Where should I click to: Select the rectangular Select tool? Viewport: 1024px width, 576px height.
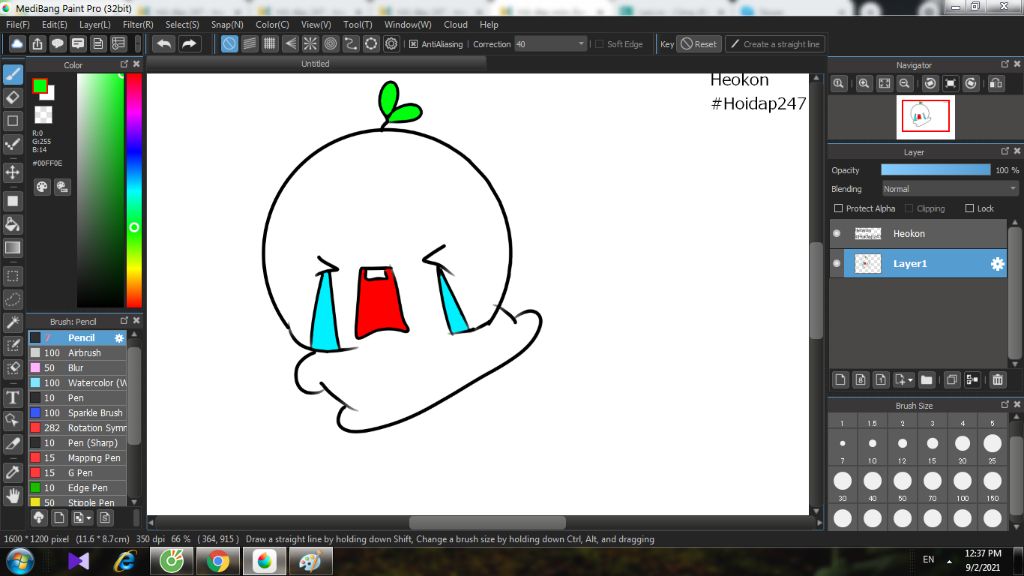pyautogui.click(x=13, y=276)
